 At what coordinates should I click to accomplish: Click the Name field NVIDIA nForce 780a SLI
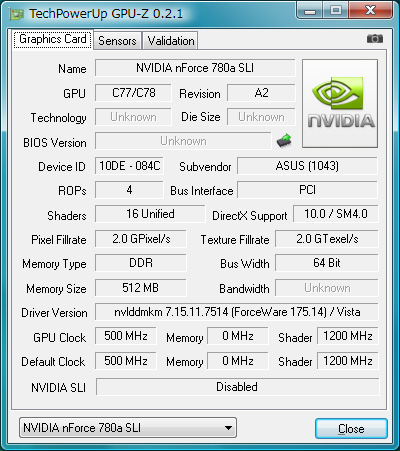pyautogui.click(x=195, y=68)
